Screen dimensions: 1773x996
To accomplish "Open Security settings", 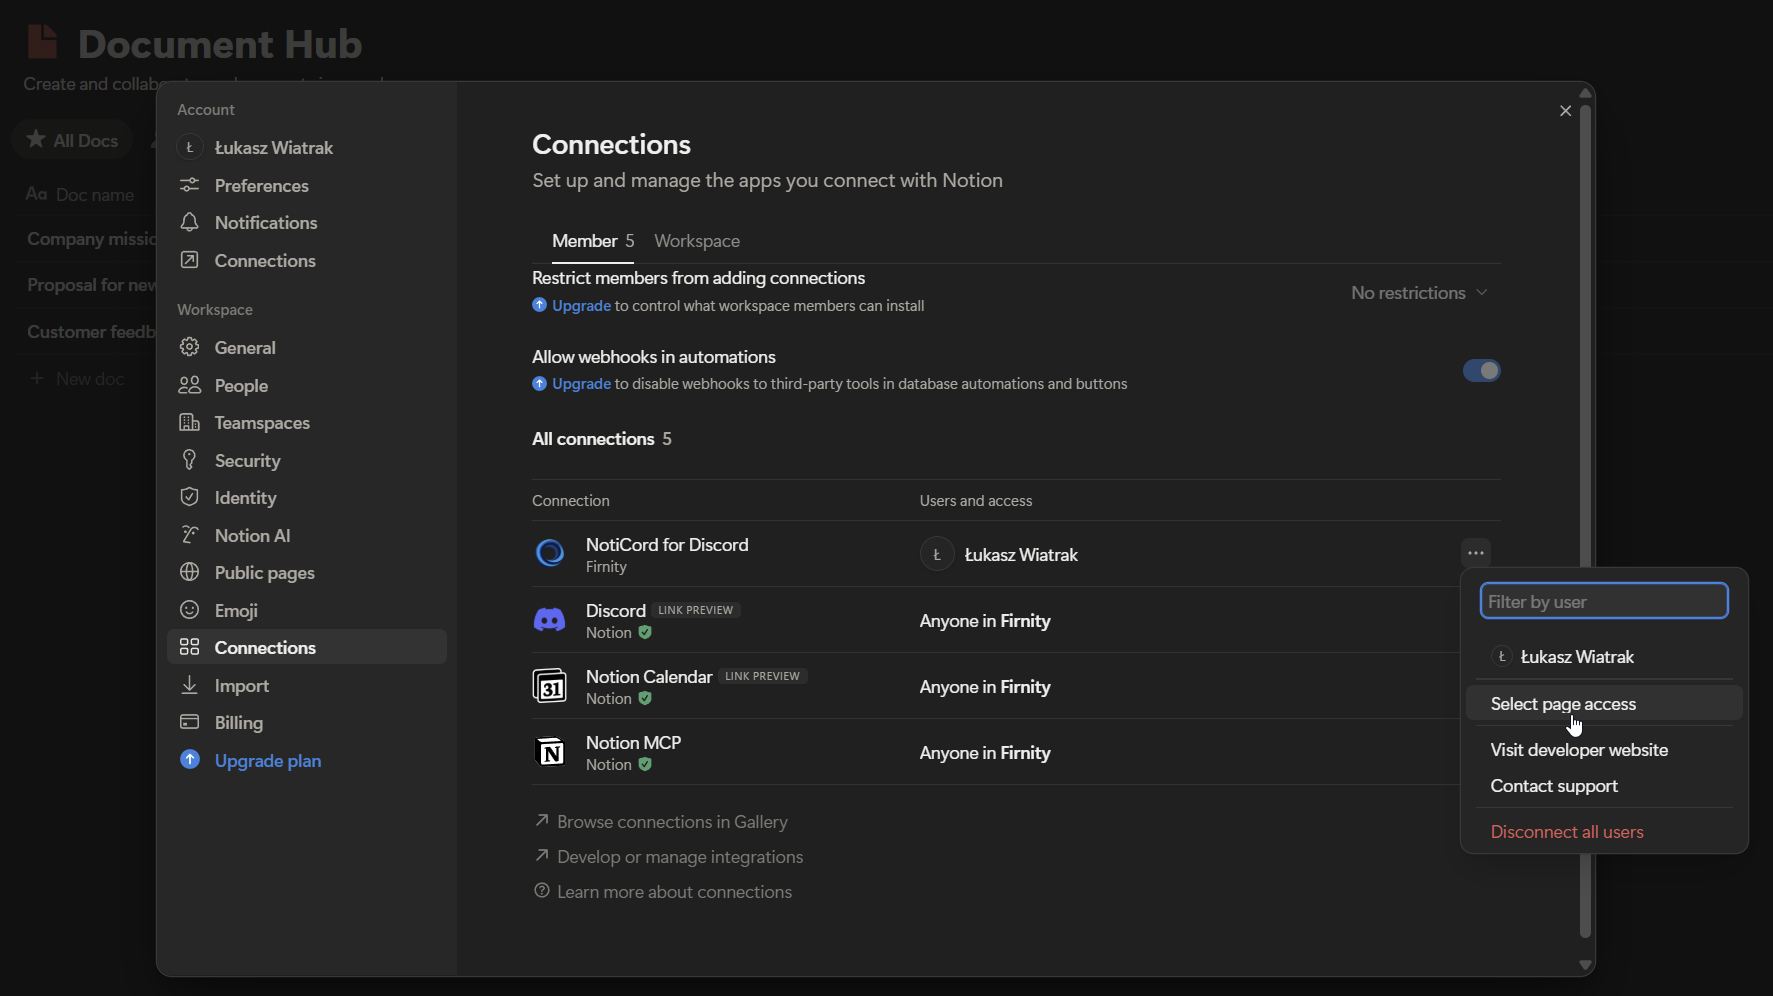I will pyautogui.click(x=246, y=460).
